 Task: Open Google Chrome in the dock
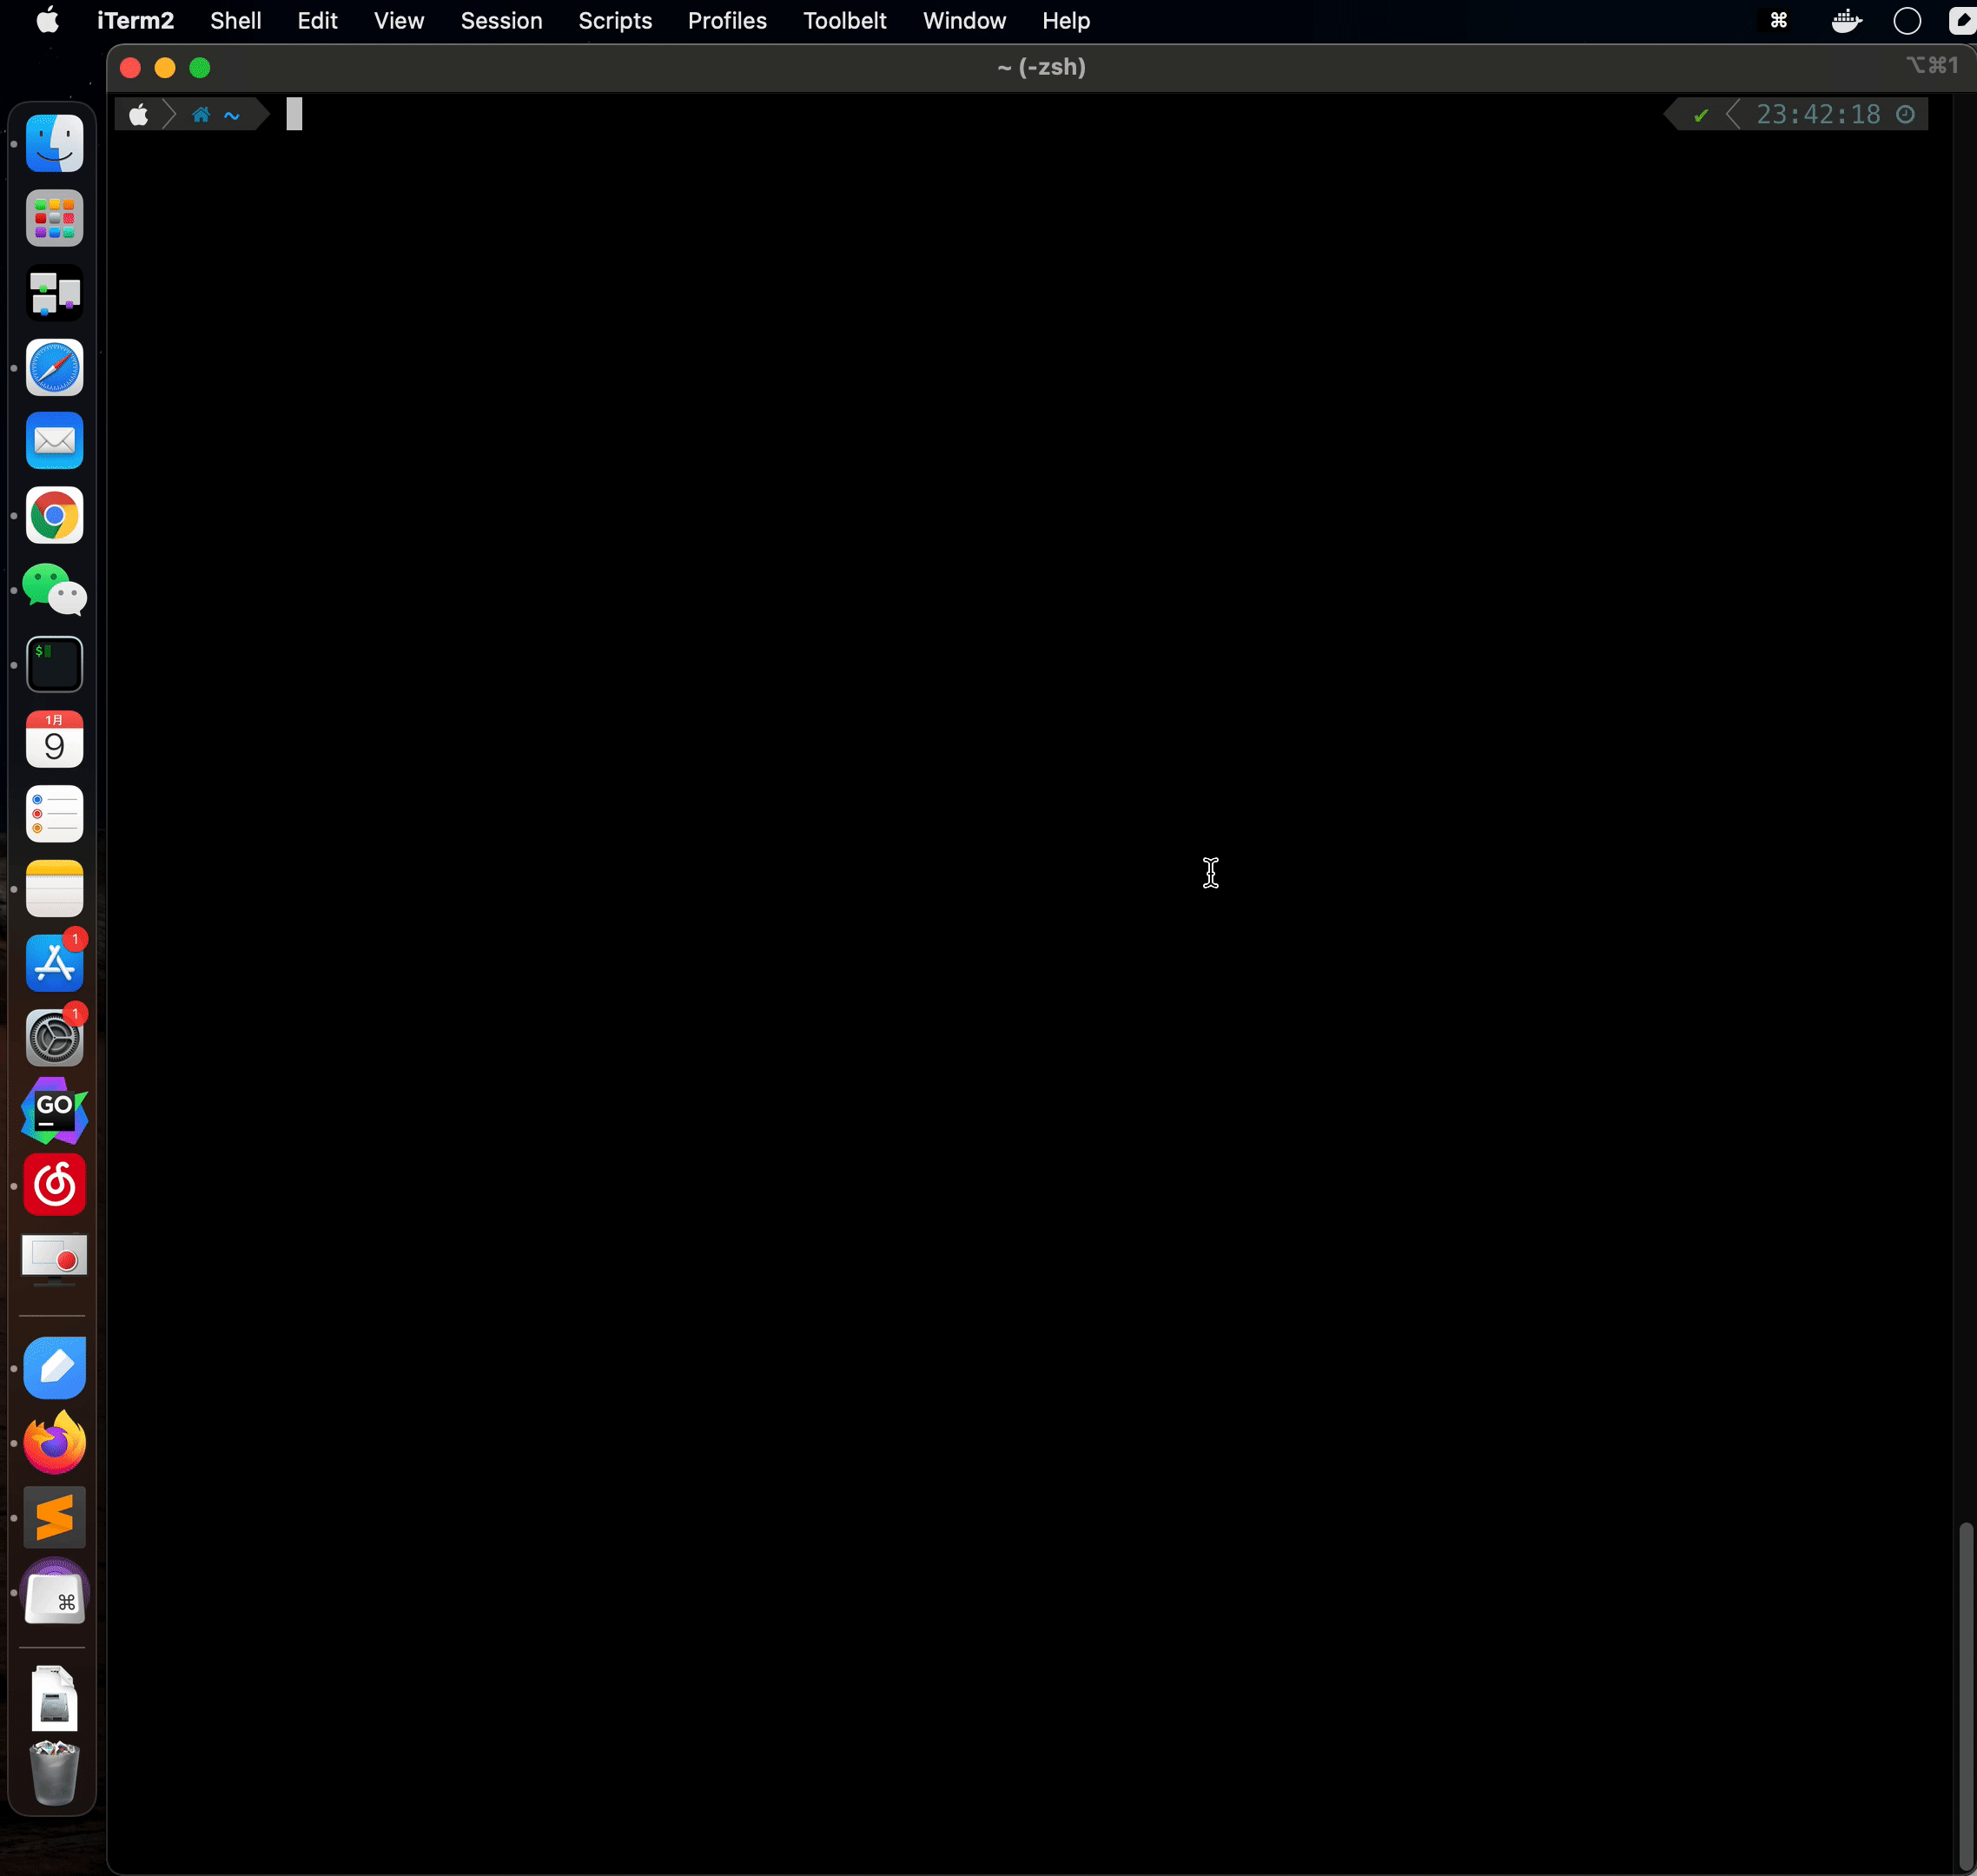coord(54,516)
